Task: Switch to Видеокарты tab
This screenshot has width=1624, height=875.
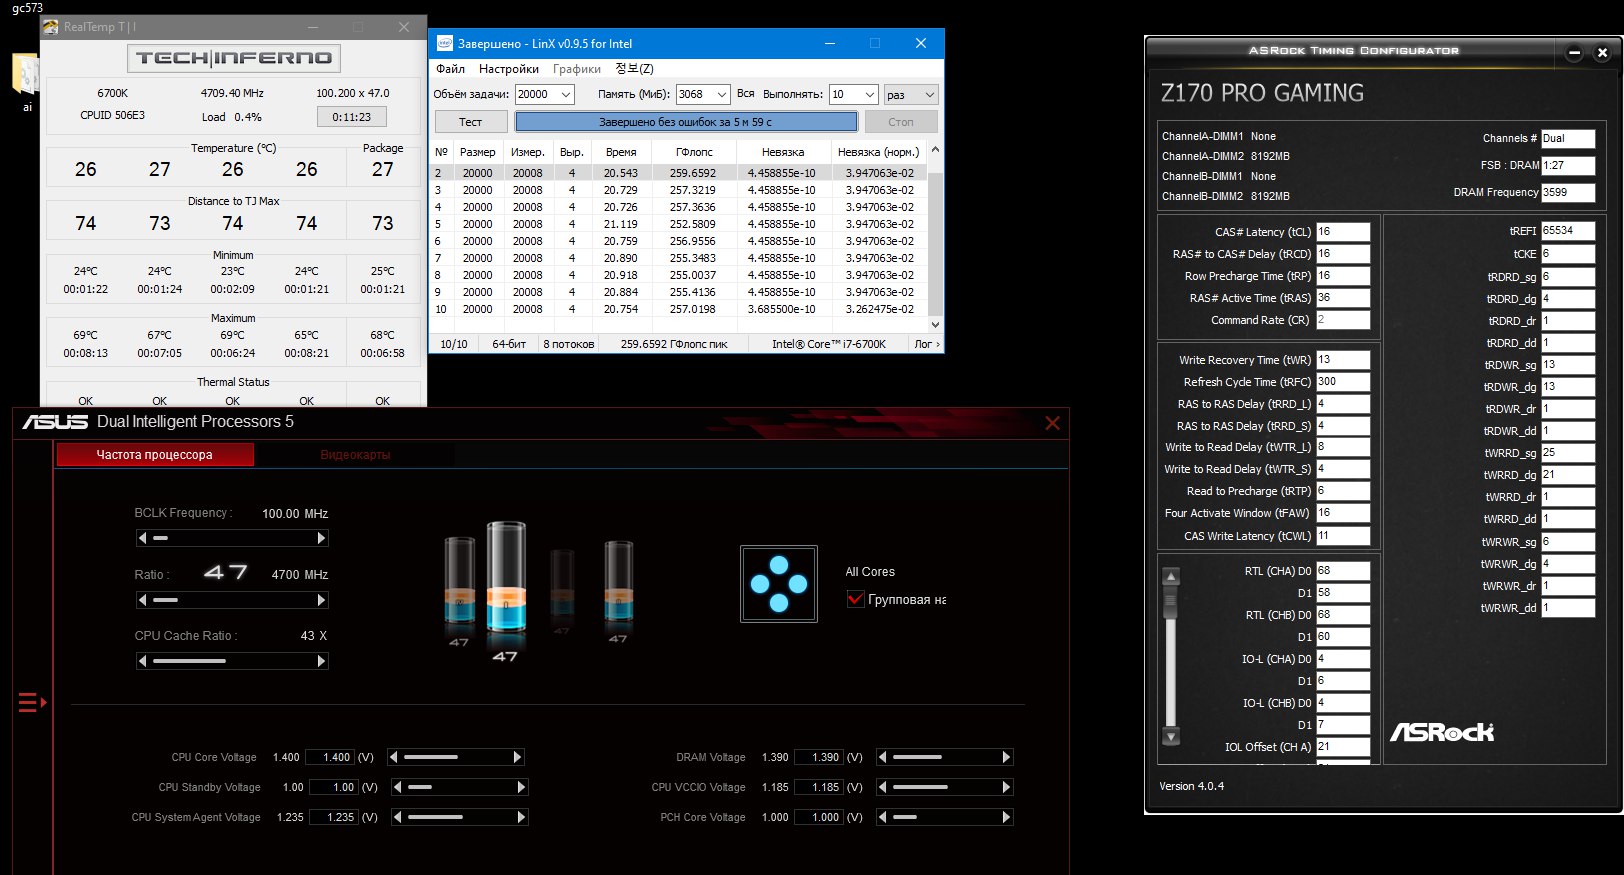Action: (355, 455)
